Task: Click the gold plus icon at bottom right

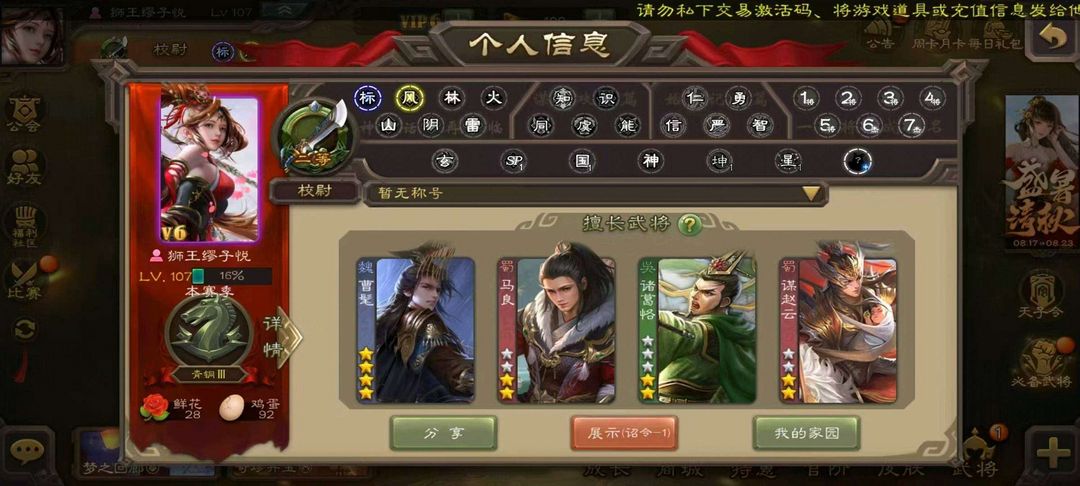Action: [1053, 452]
